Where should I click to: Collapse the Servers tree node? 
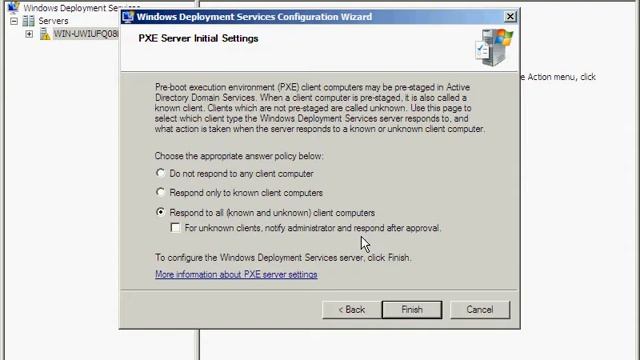14,21
